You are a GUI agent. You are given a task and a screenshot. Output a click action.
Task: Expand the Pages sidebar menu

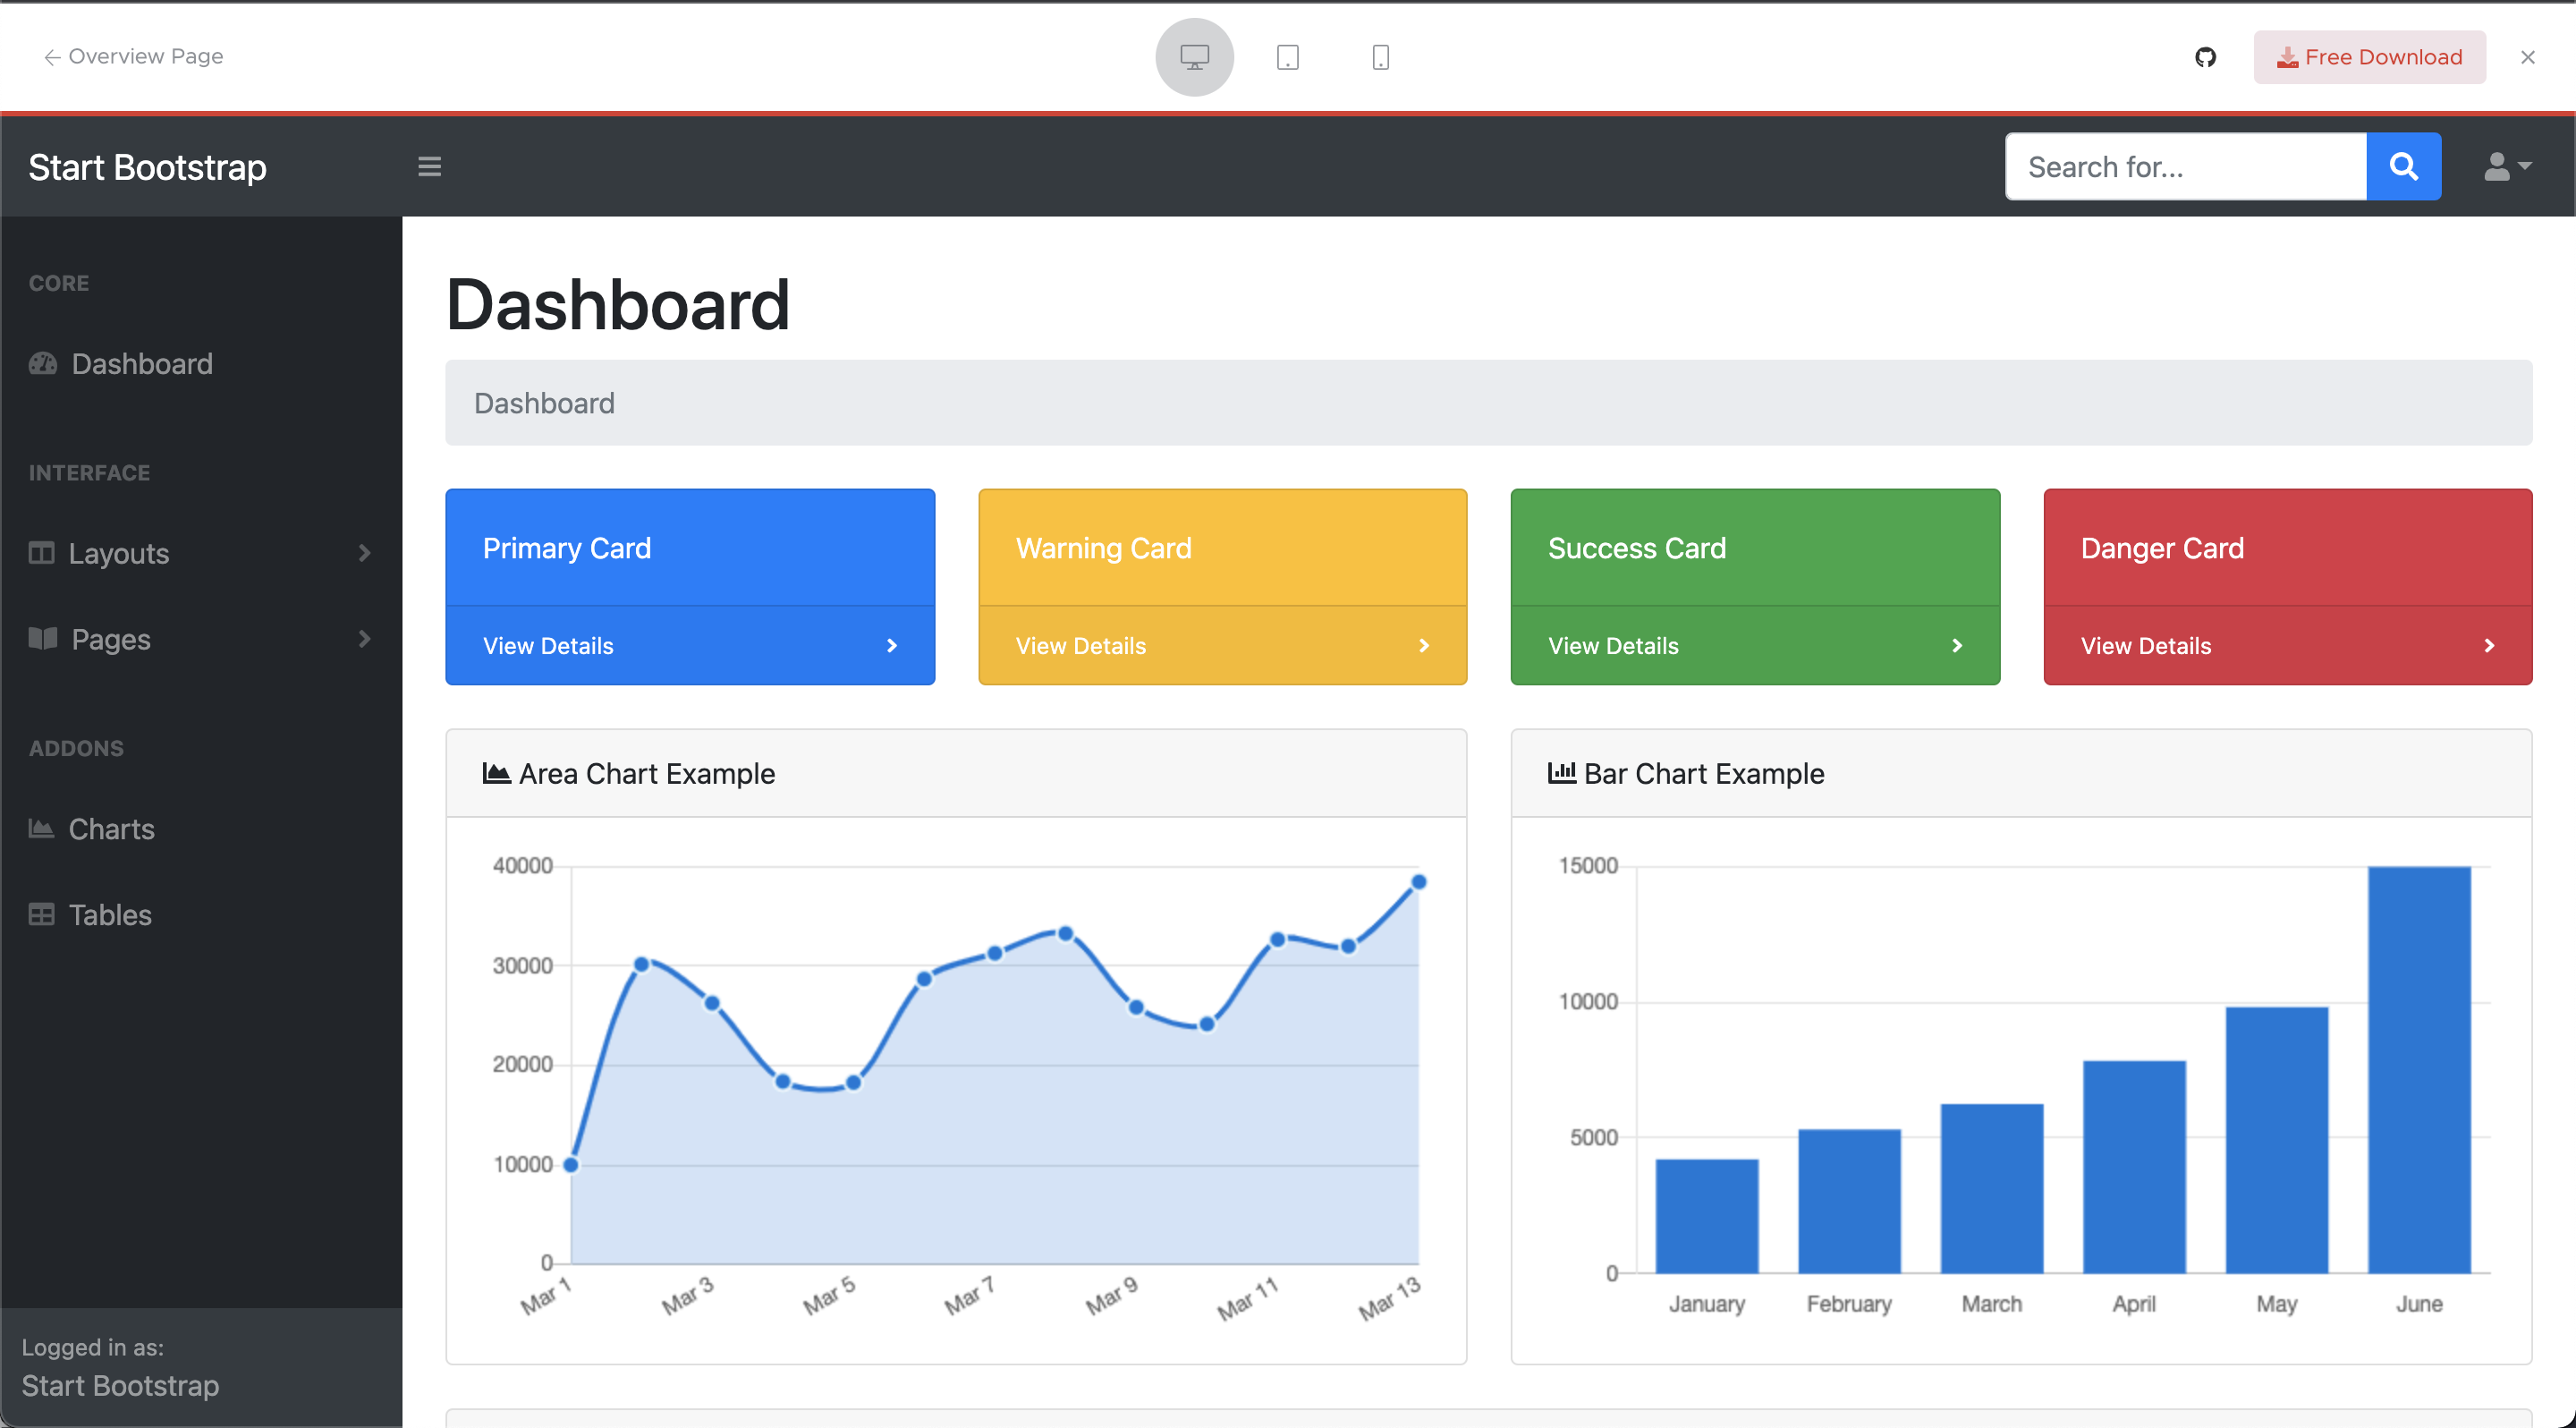pos(201,639)
